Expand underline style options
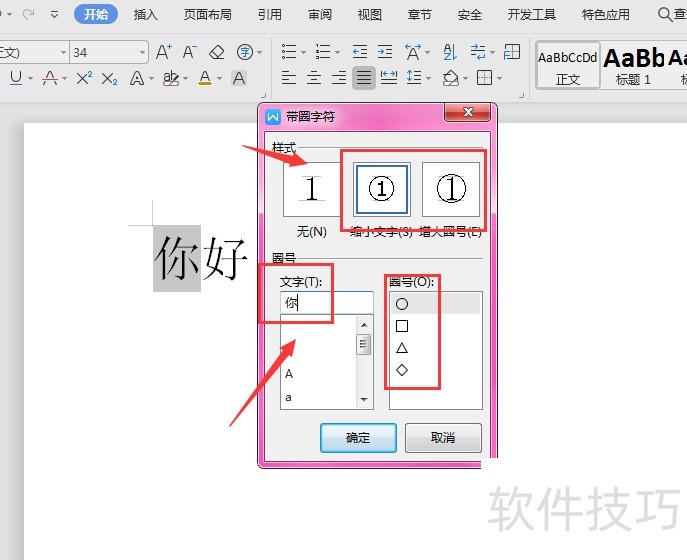687x560 pixels. tap(30, 79)
